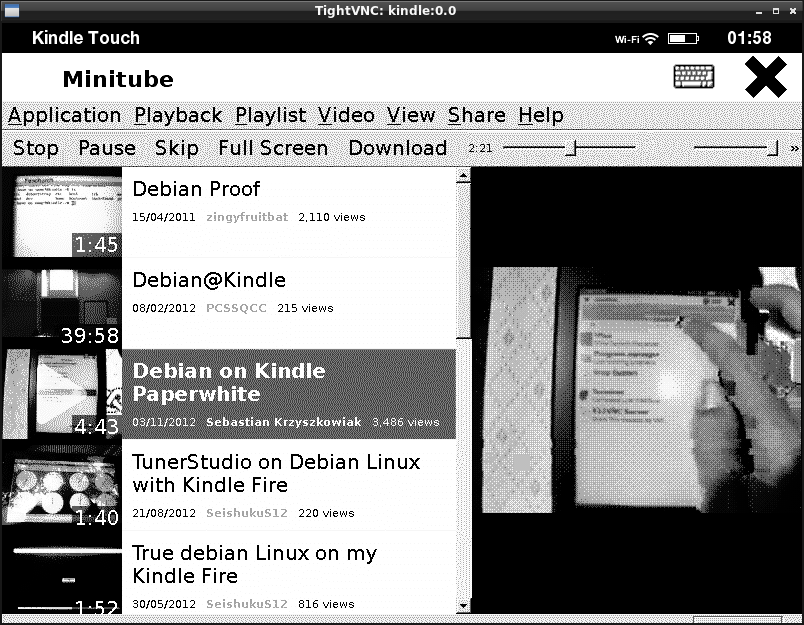The height and width of the screenshot is (625, 804).
Task: Click the 15/04/2011 date text
Action: (x=164, y=217)
